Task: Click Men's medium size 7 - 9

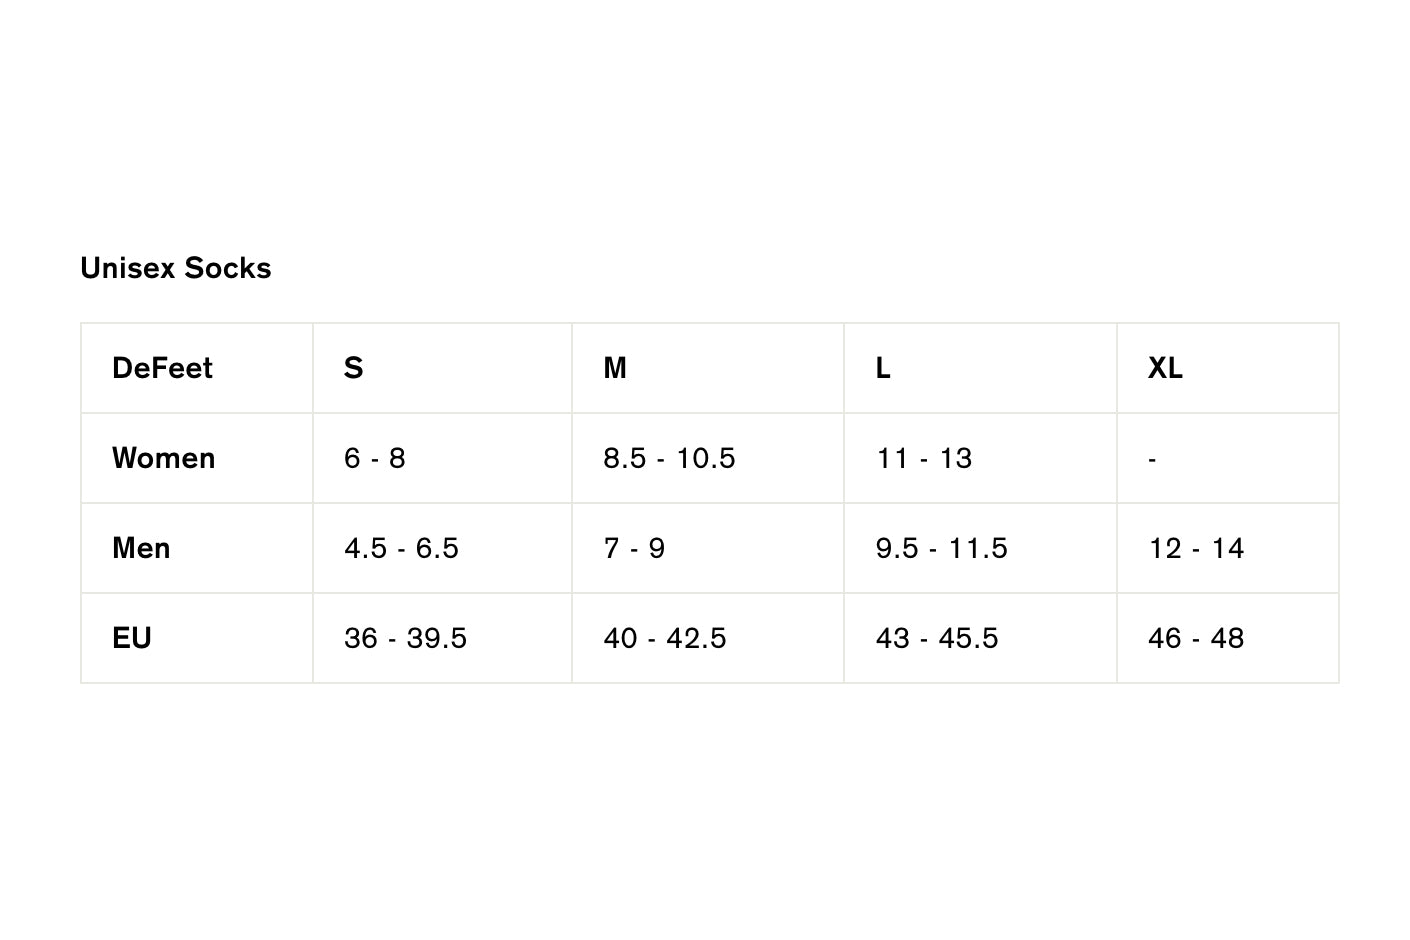Action: pyautogui.click(x=634, y=548)
